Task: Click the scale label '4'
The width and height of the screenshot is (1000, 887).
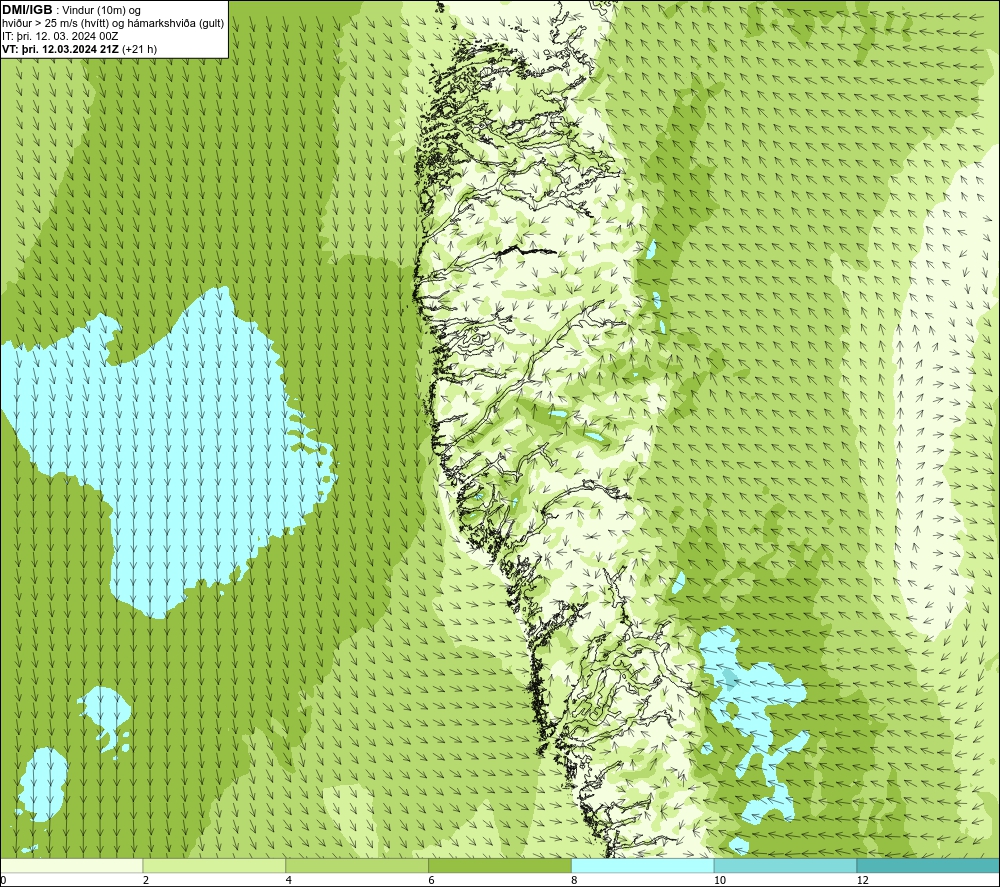Action: tap(289, 880)
